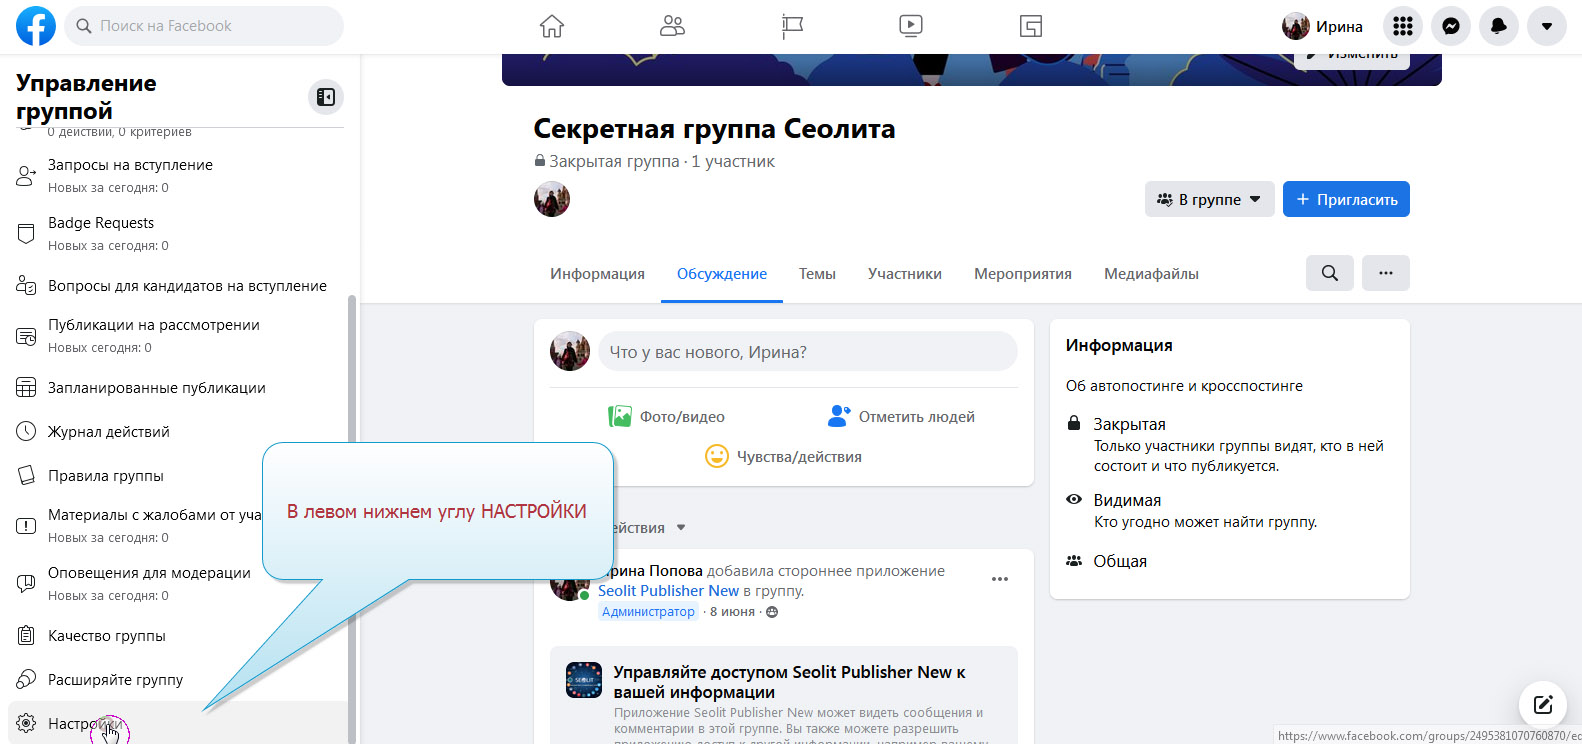Image resolution: width=1582 pixels, height=744 pixels.
Task: Click the search icon in group tabs
Action: (x=1329, y=273)
